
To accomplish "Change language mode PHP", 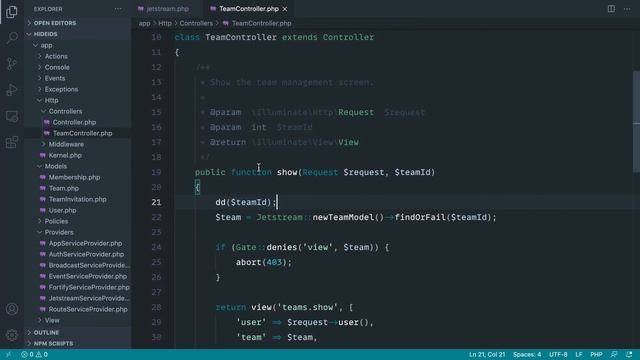I will tap(596, 354).
